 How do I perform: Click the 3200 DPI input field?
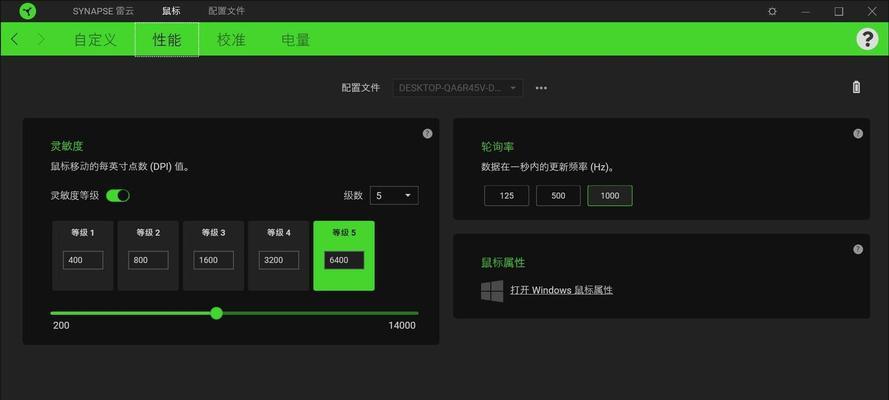(x=279, y=261)
